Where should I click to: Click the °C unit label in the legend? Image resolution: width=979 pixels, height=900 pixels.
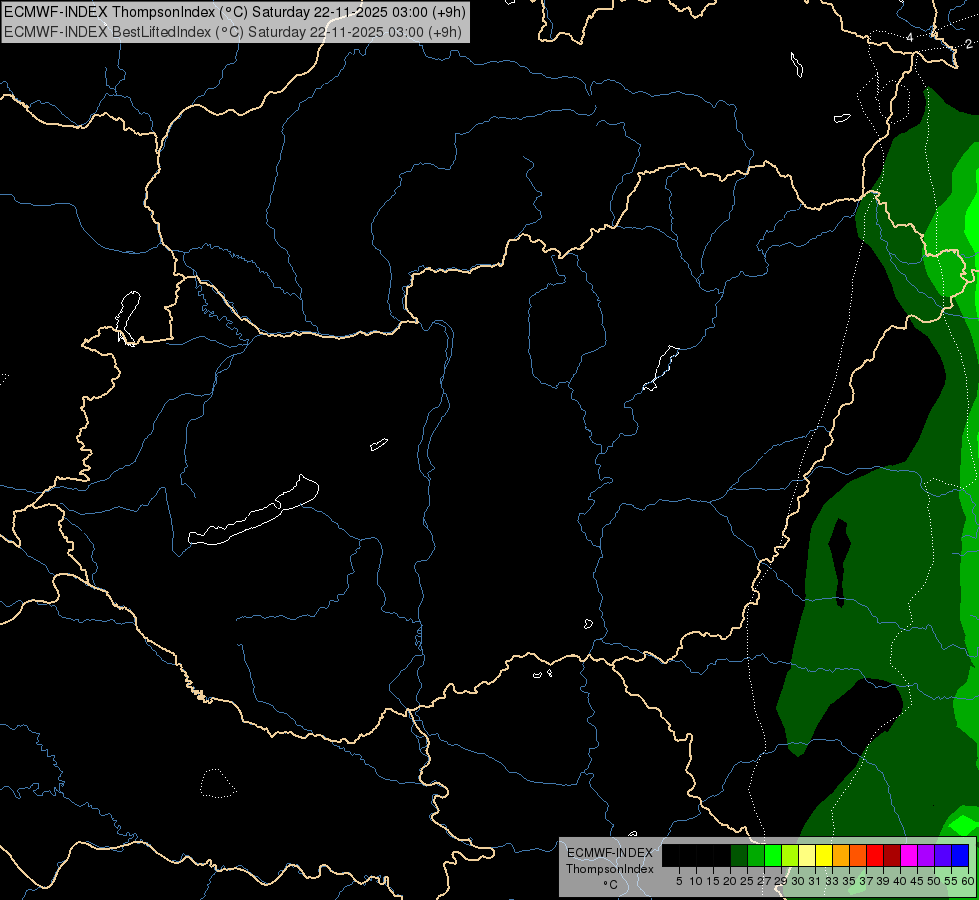tap(610, 885)
